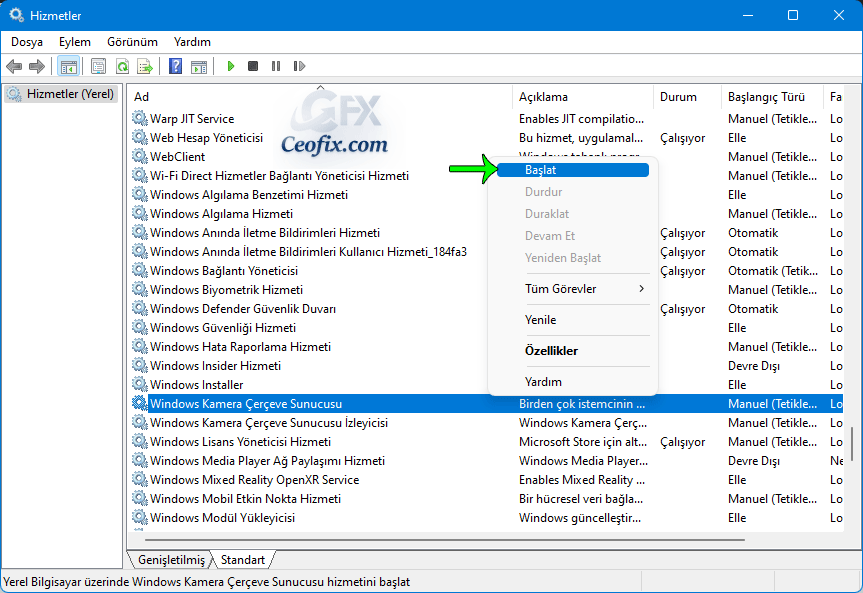
Task: Click the Refresh toolbar icon
Action: coord(122,67)
